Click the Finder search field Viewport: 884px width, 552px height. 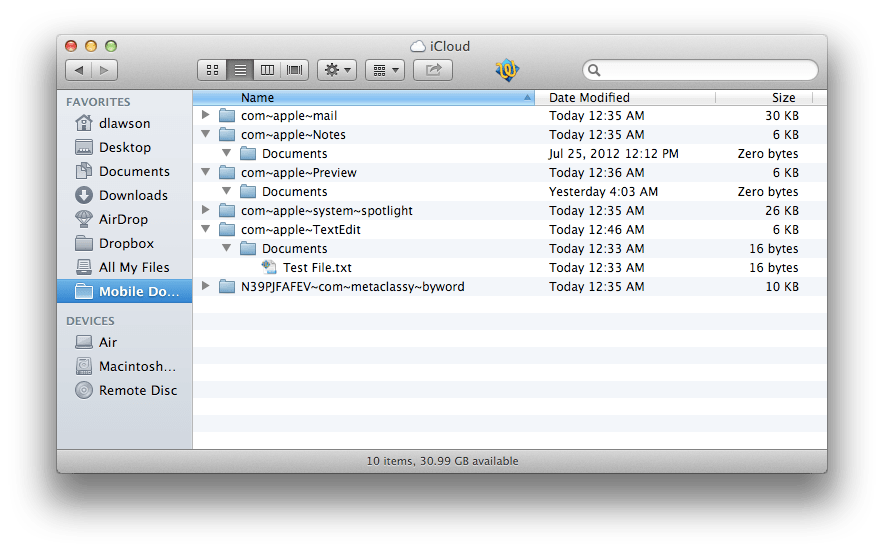tap(700, 70)
